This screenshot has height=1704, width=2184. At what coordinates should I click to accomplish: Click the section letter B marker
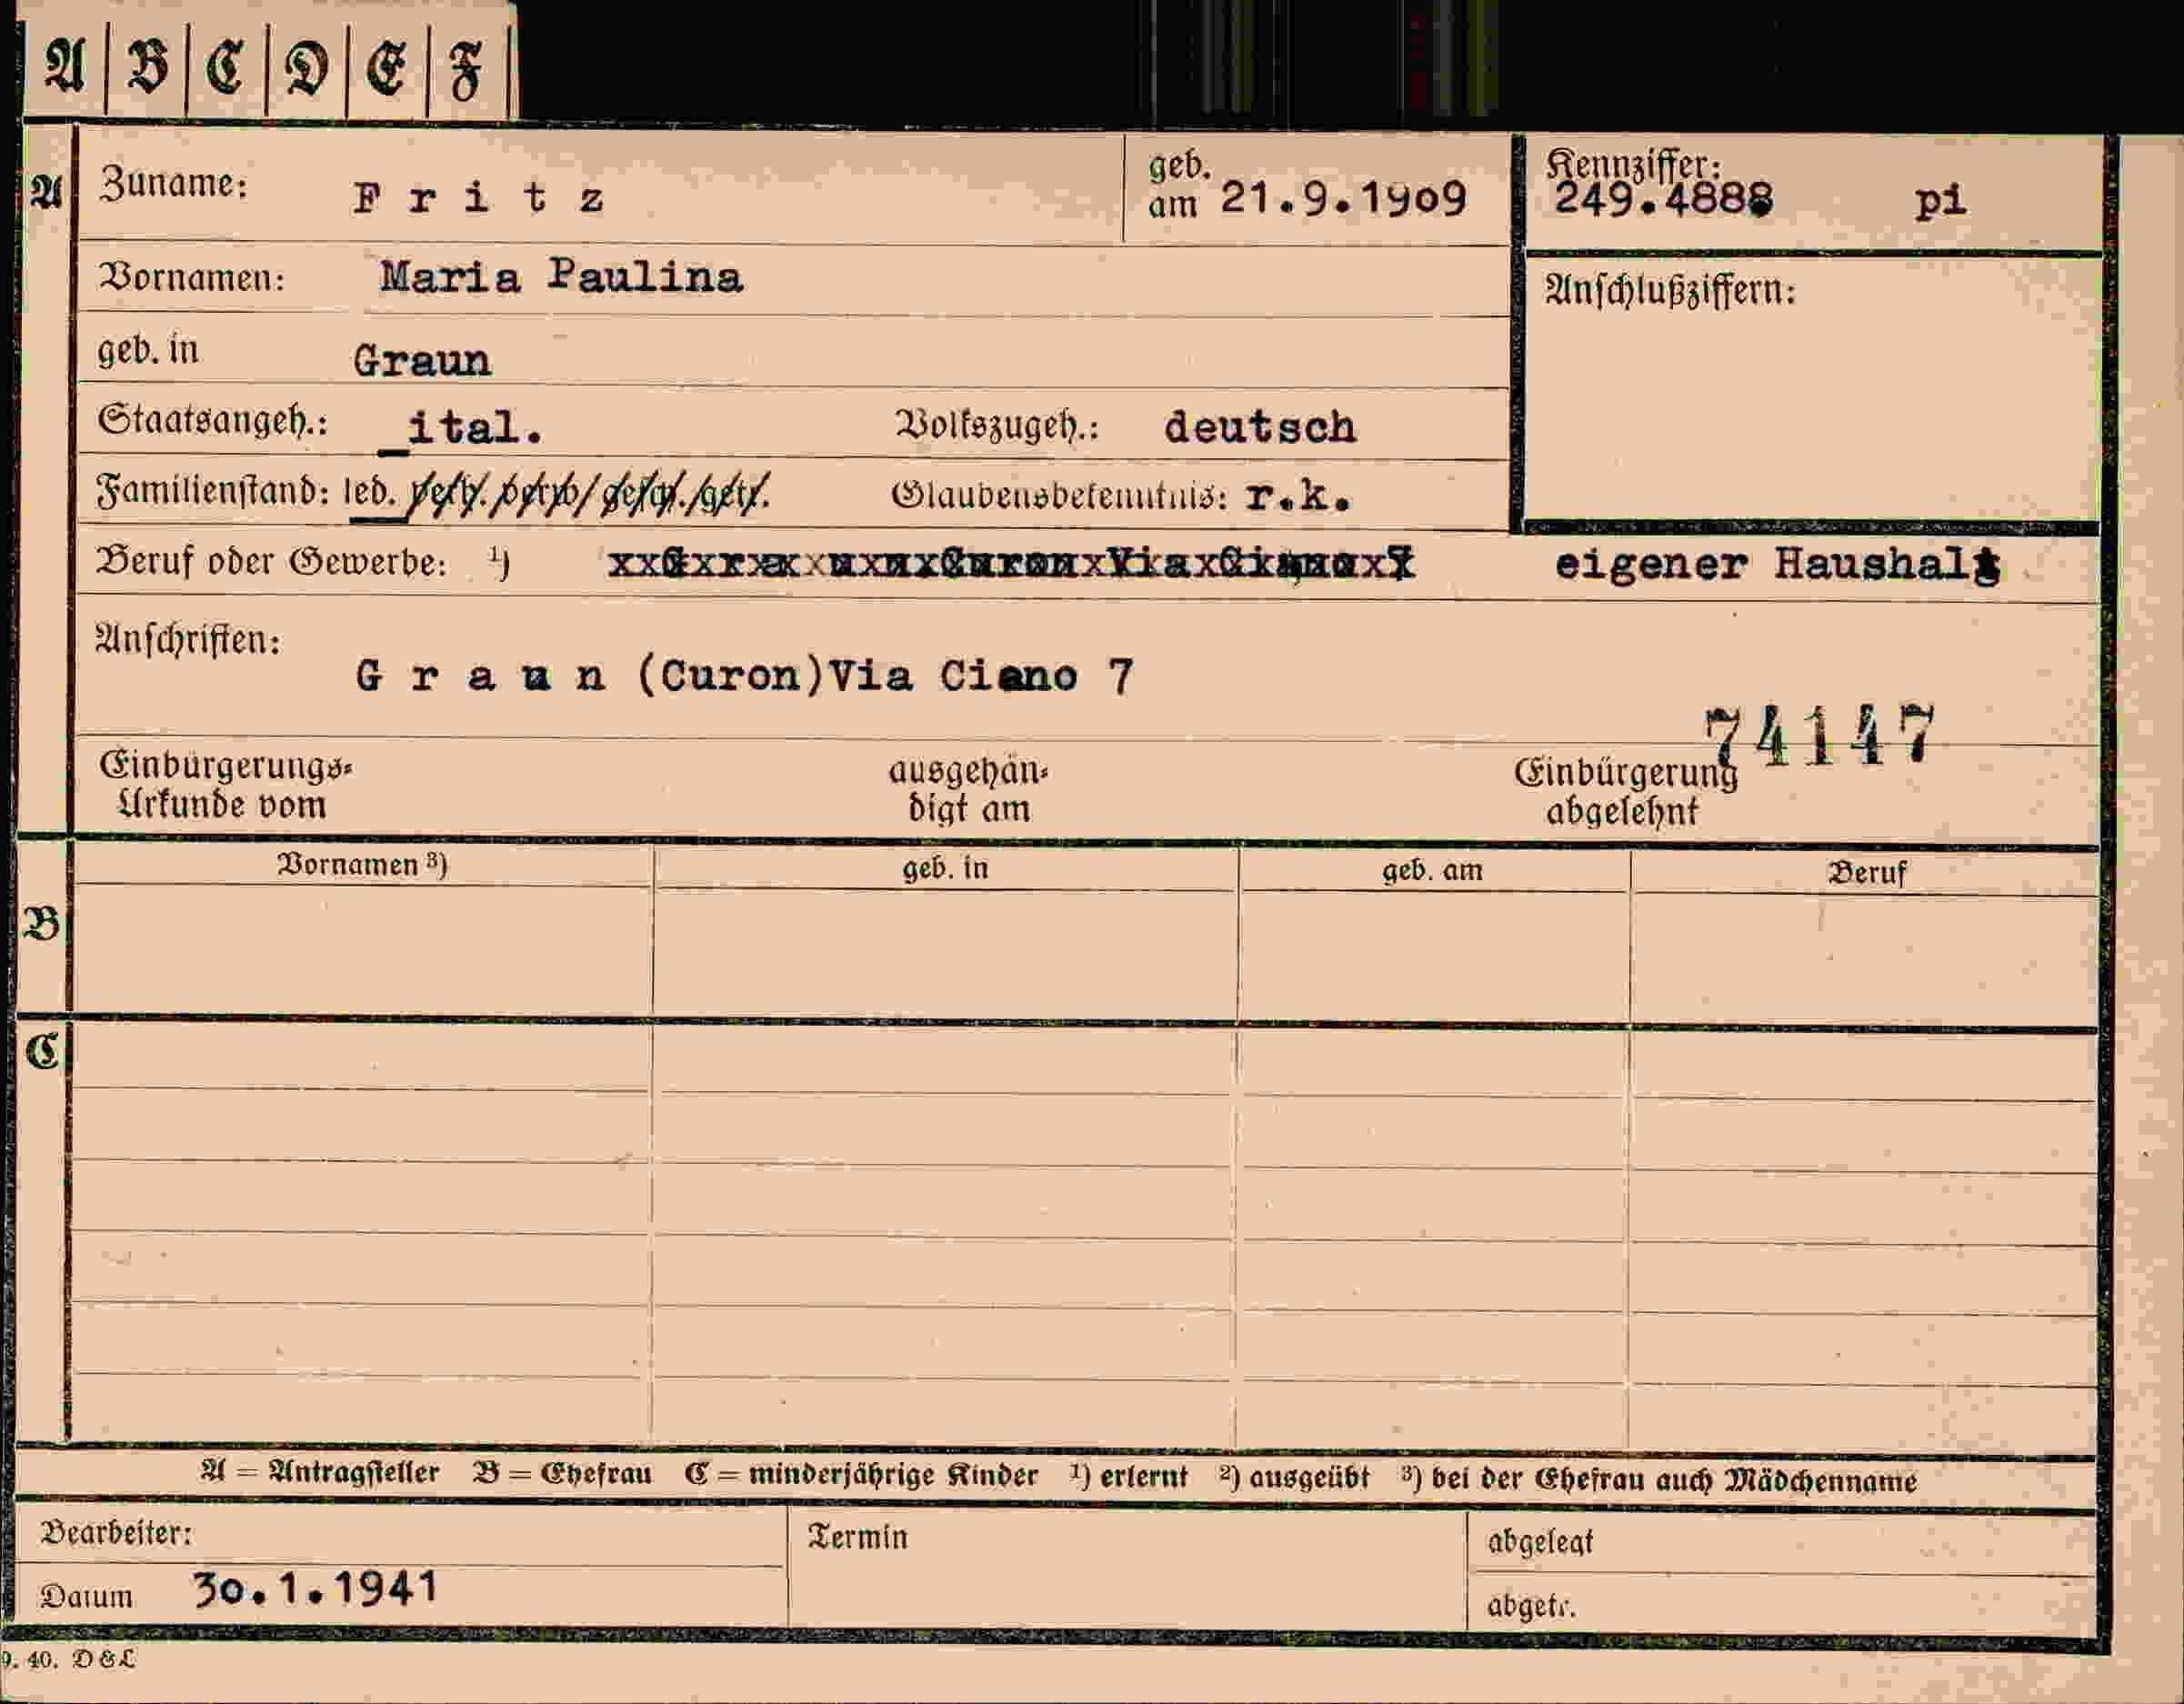coord(42,924)
